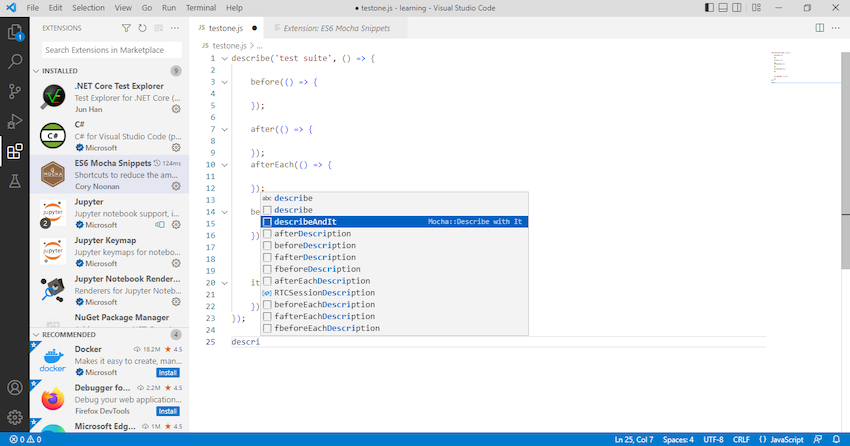Open notifications bell in status bar
Viewport: 850px width, 446px height.
836,439
